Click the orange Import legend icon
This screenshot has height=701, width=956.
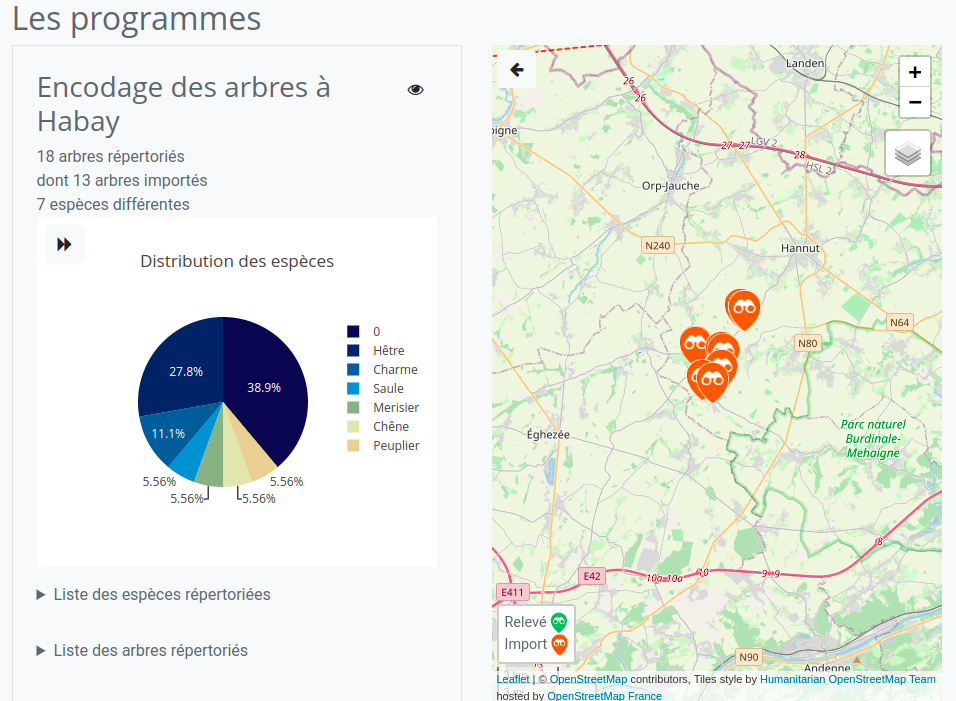tap(559, 644)
